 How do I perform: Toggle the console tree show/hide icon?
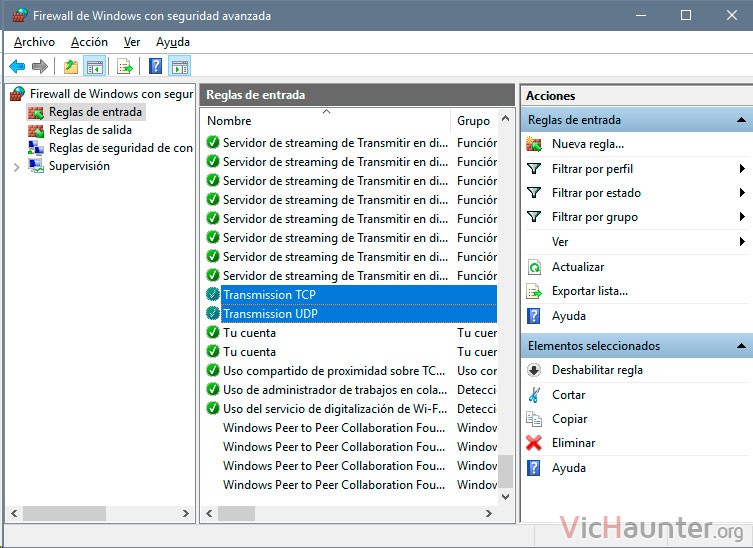click(x=95, y=66)
